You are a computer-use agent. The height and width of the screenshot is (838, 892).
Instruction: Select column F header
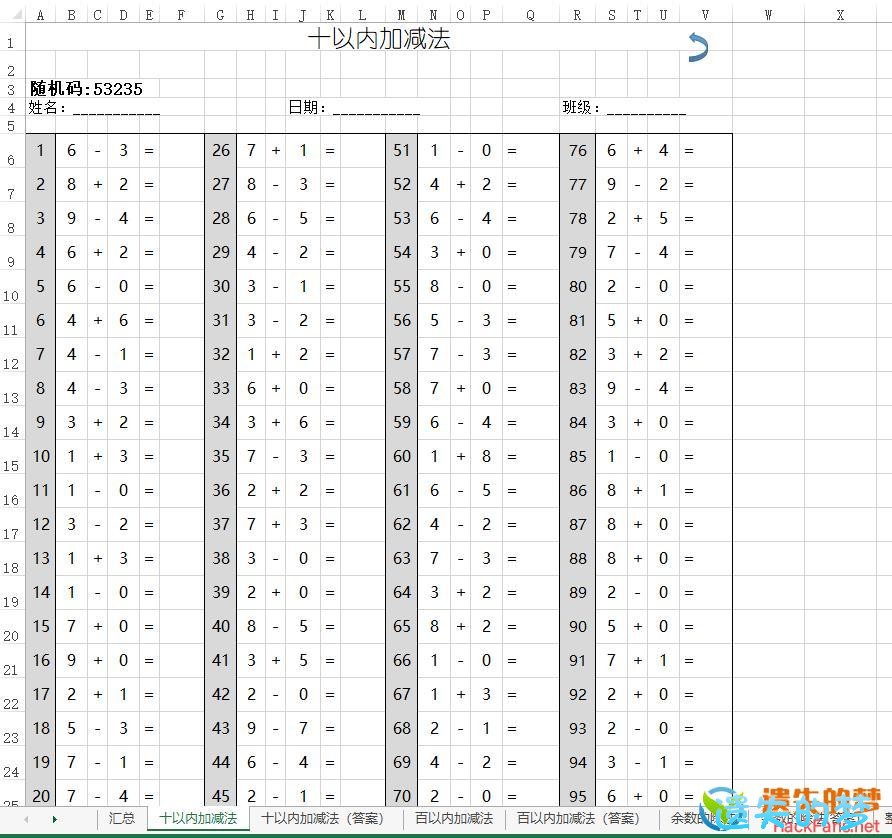coord(181,15)
